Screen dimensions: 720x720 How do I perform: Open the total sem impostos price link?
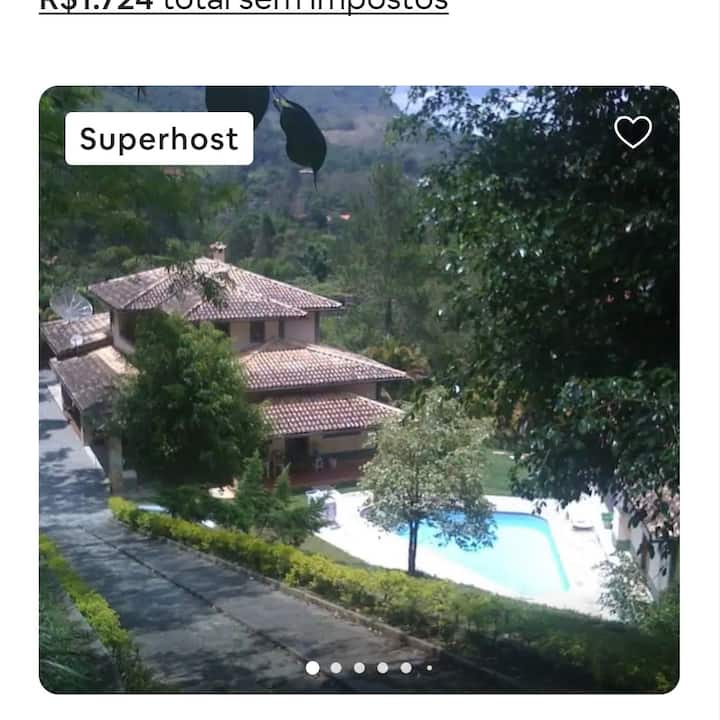244,6
